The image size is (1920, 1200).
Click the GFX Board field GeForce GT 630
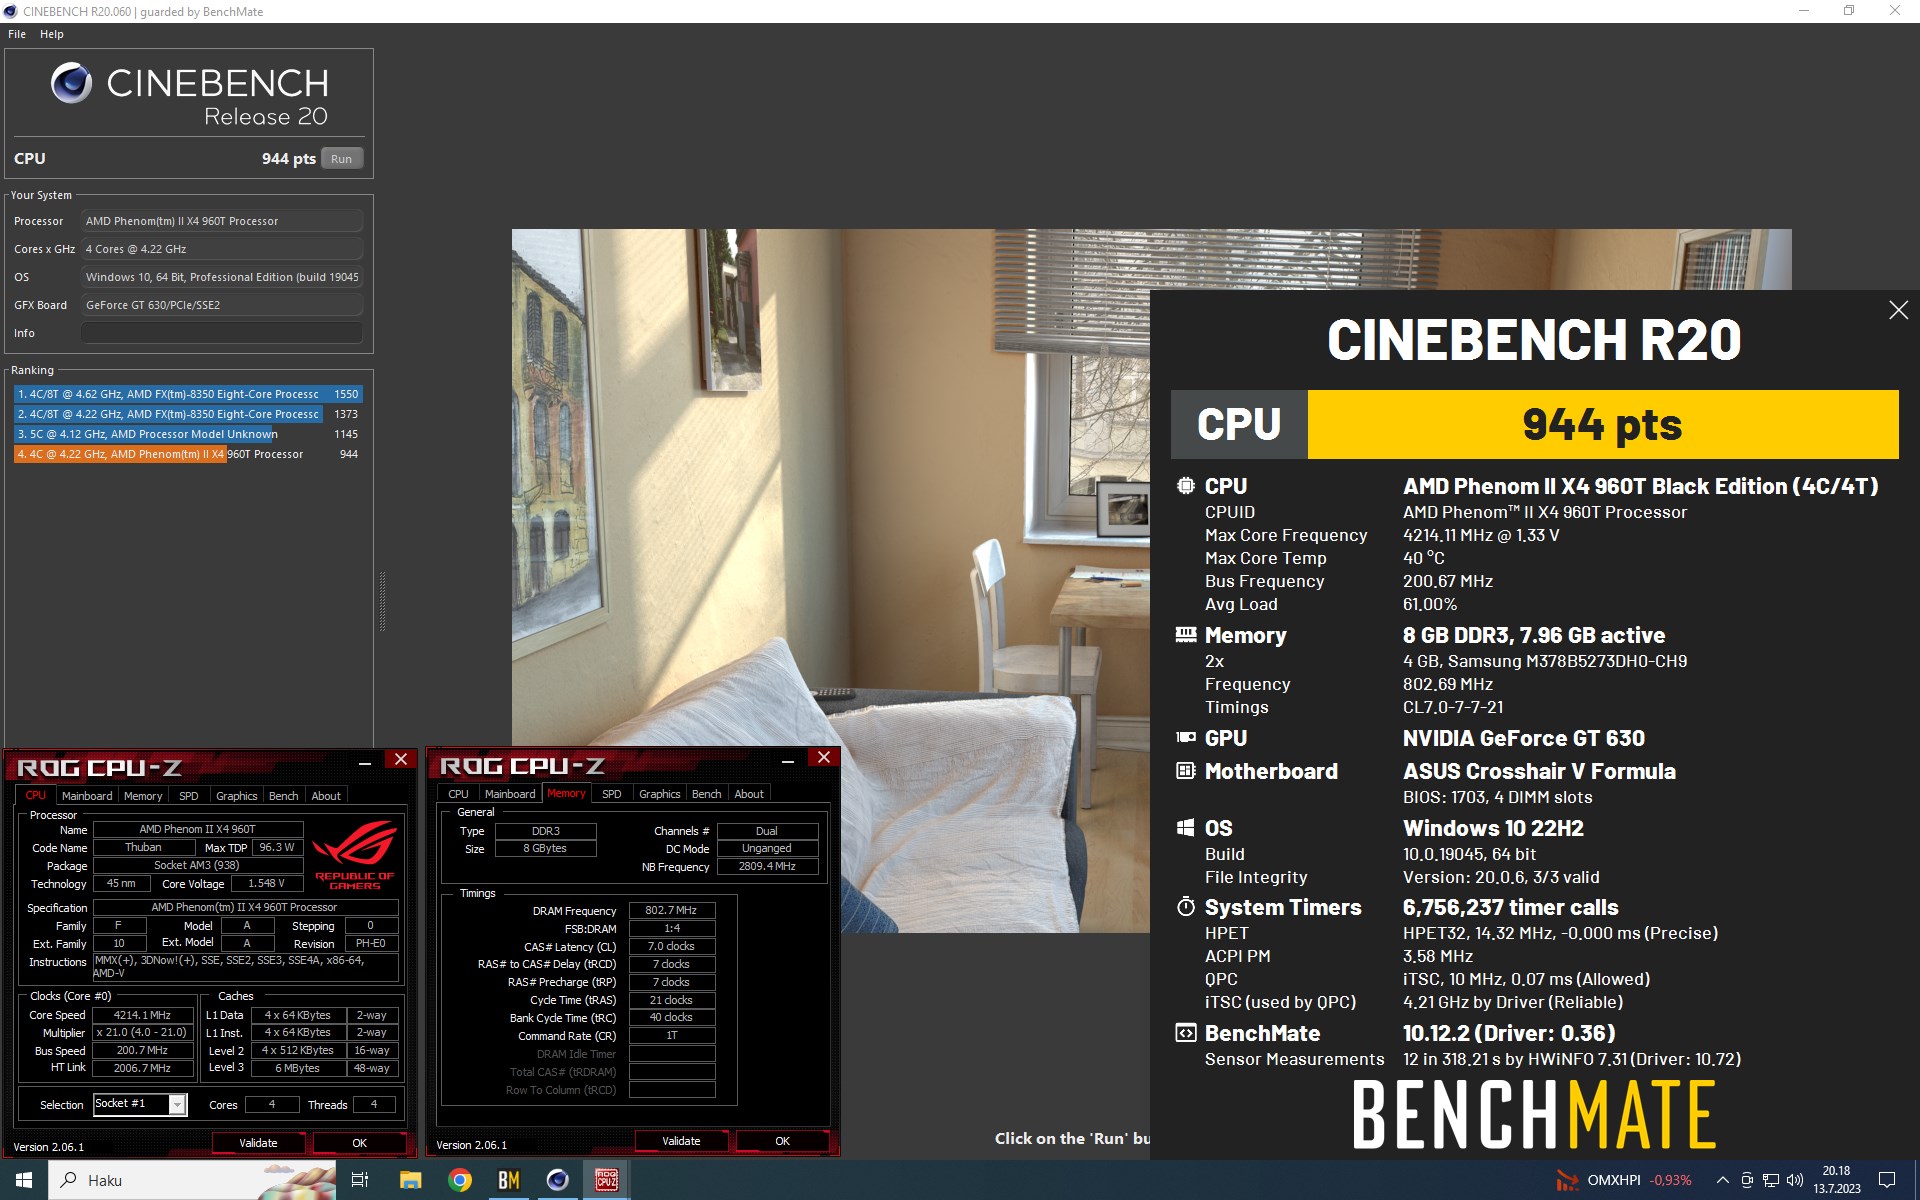click(x=222, y=305)
